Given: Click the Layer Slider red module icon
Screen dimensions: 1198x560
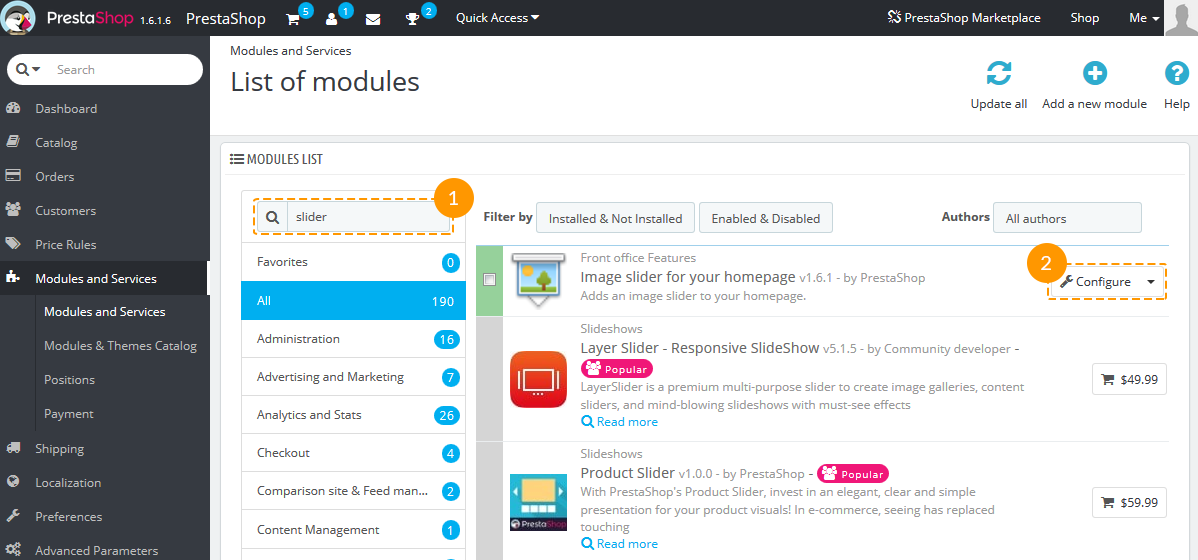Looking at the screenshot, I should [539, 380].
